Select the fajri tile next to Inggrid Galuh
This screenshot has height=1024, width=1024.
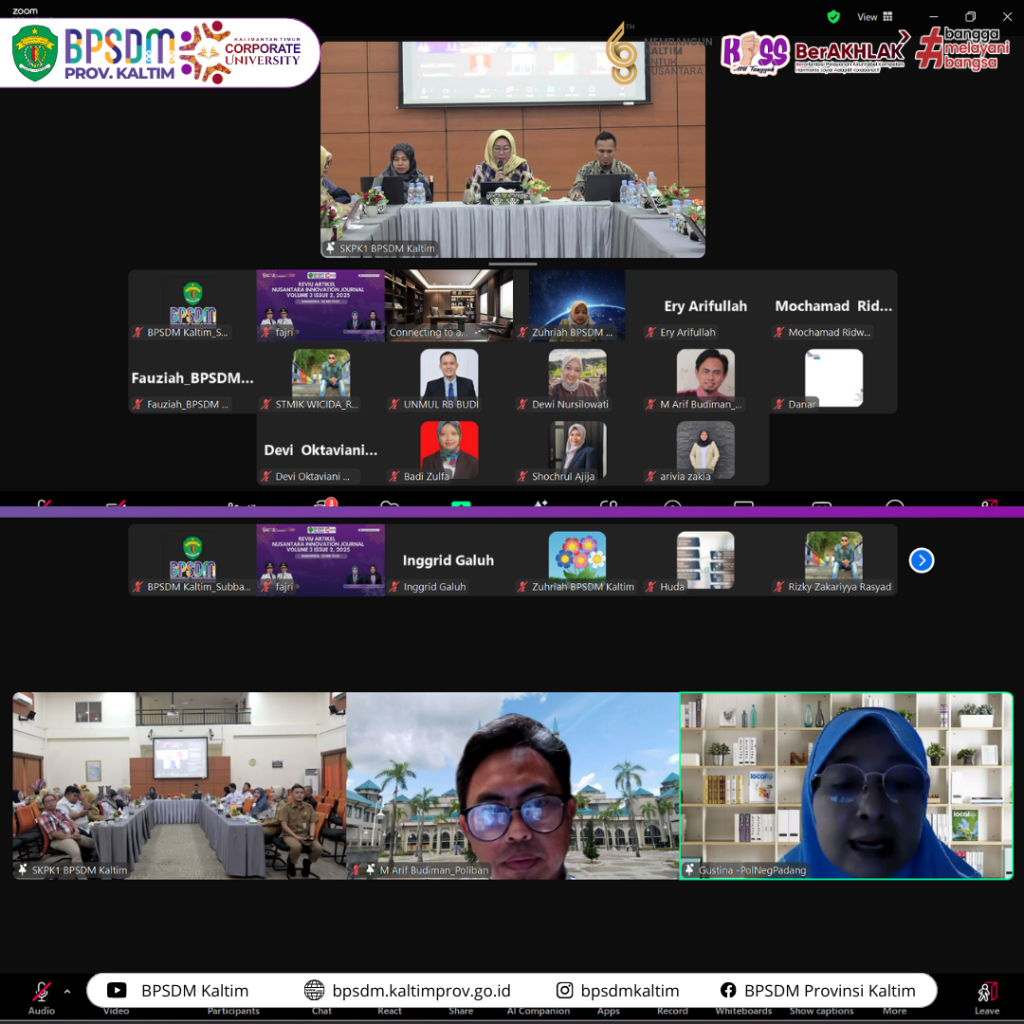pos(321,560)
